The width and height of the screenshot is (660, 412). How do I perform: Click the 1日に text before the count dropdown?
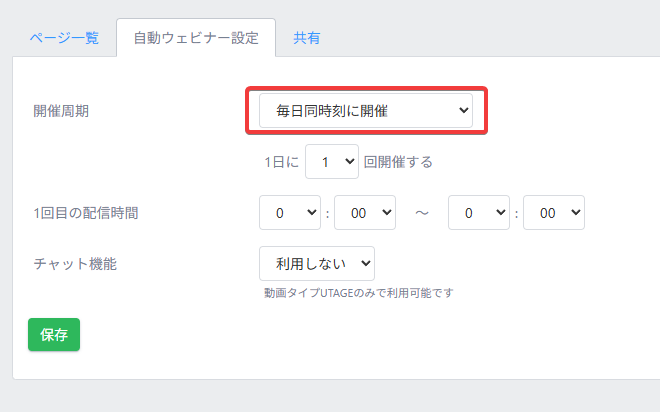(x=278, y=161)
